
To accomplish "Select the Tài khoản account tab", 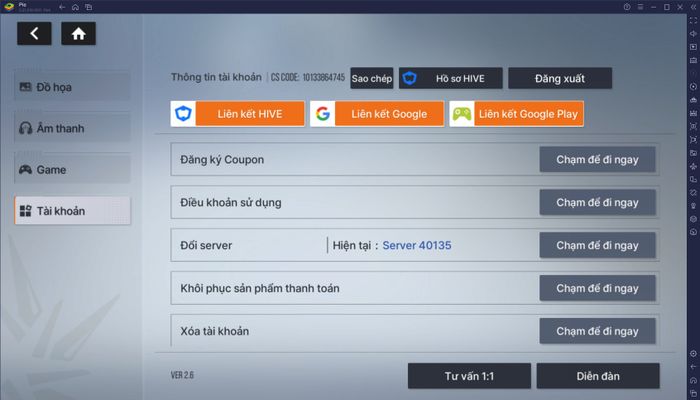I will coord(72,211).
